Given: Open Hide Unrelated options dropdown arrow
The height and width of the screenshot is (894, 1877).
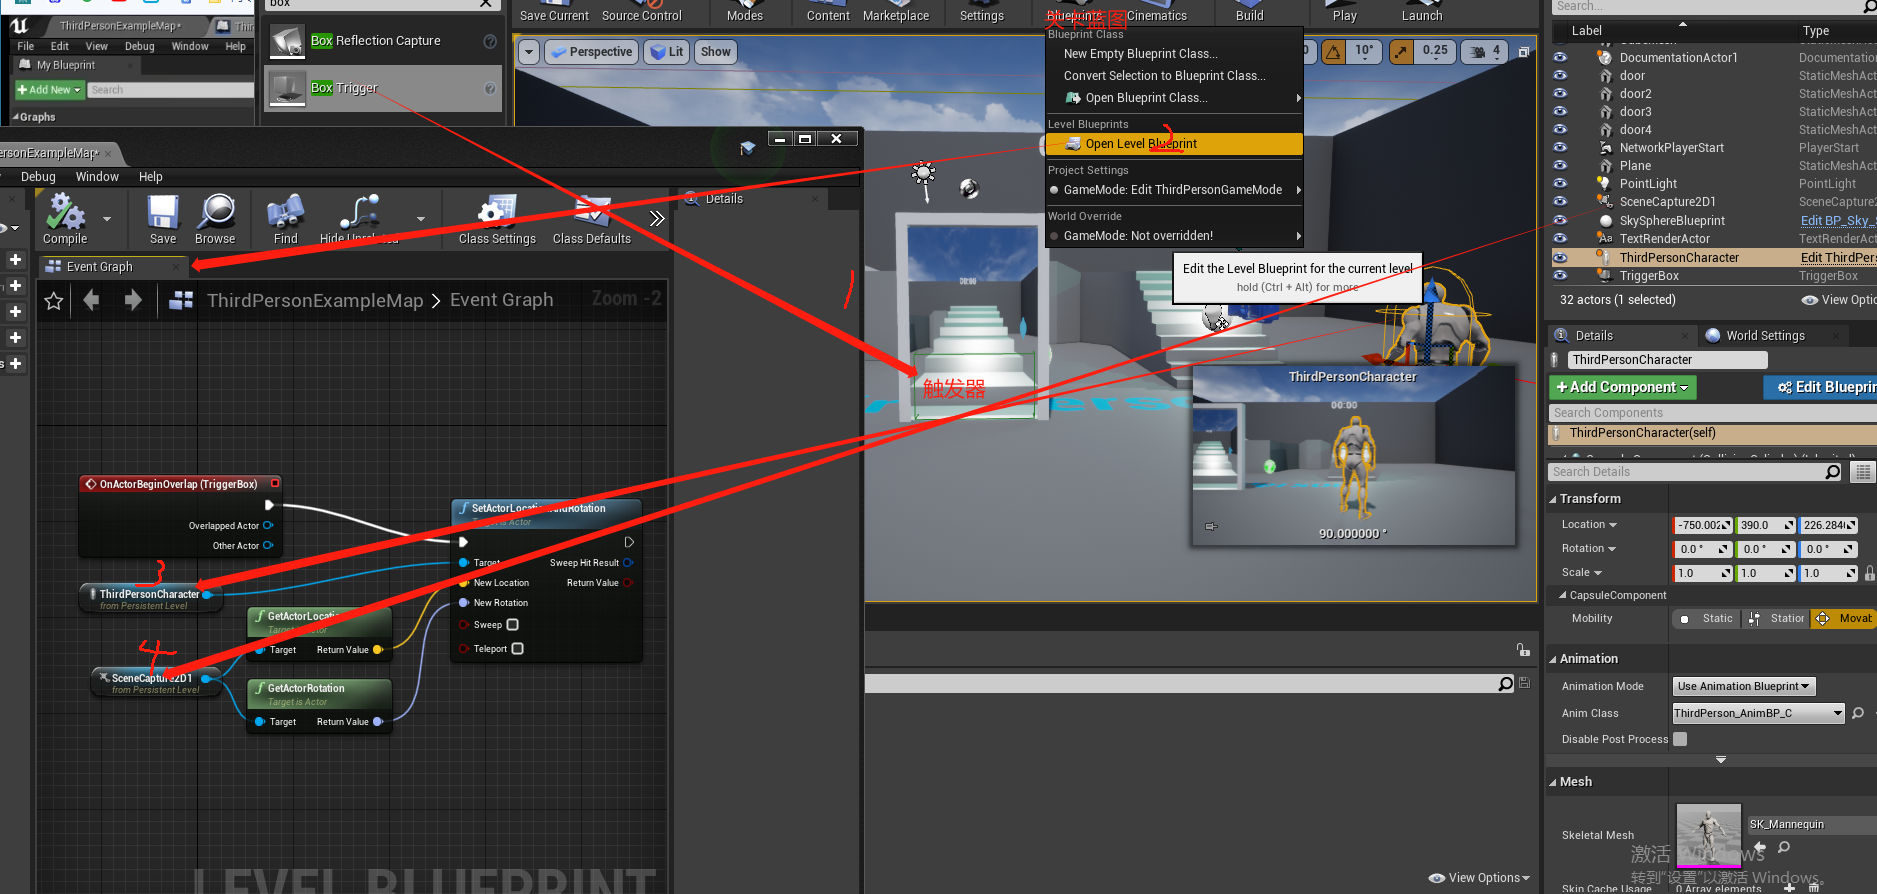Looking at the screenshot, I should tap(421, 219).
